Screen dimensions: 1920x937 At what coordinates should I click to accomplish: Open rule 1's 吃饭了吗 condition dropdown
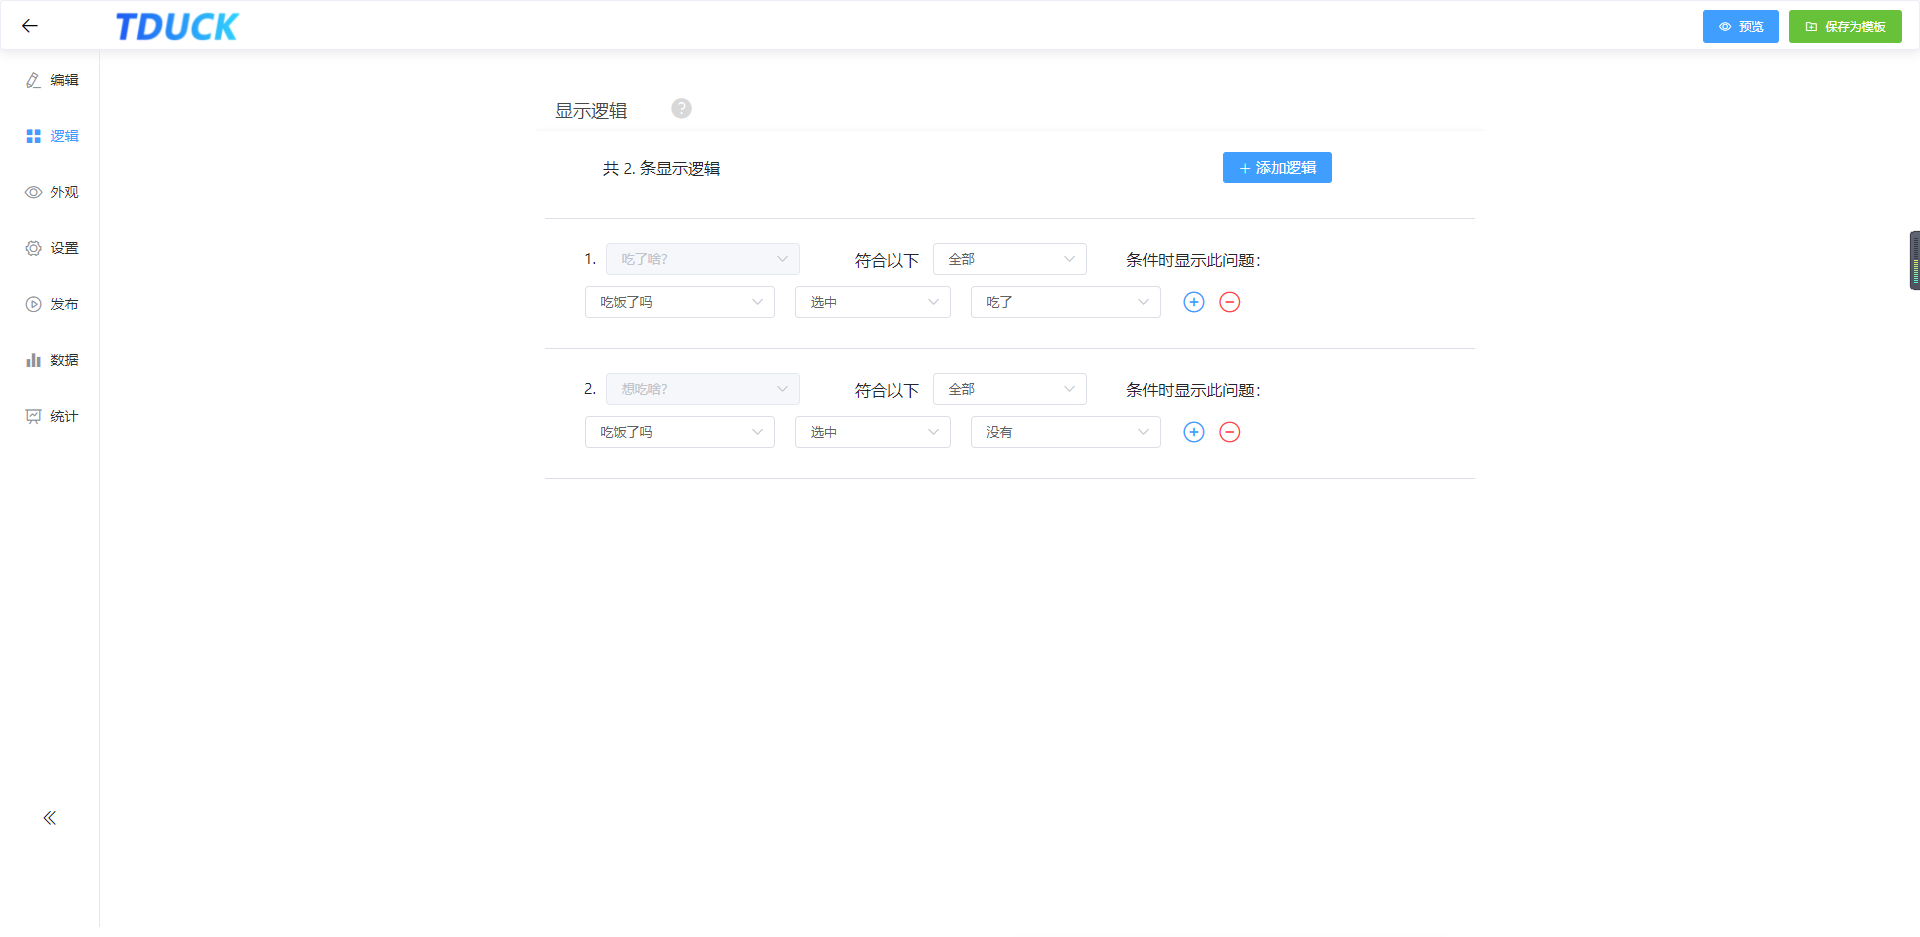tap(680, 302)
